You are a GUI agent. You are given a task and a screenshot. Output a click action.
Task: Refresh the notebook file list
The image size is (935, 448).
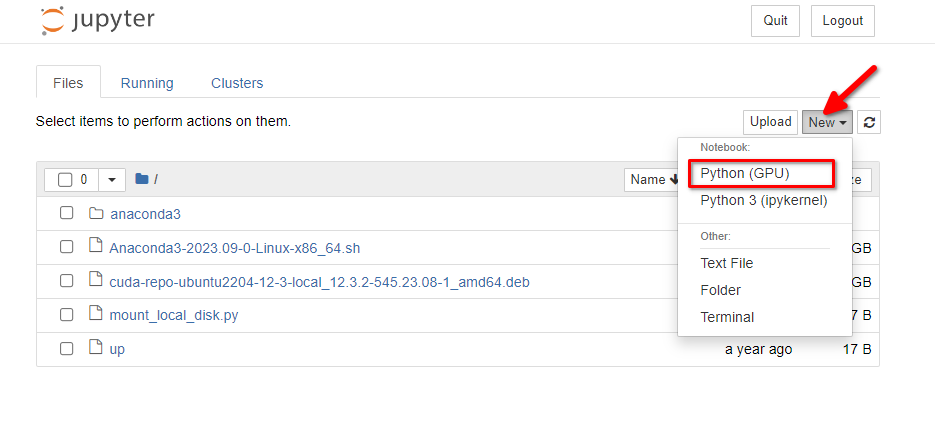869,122
